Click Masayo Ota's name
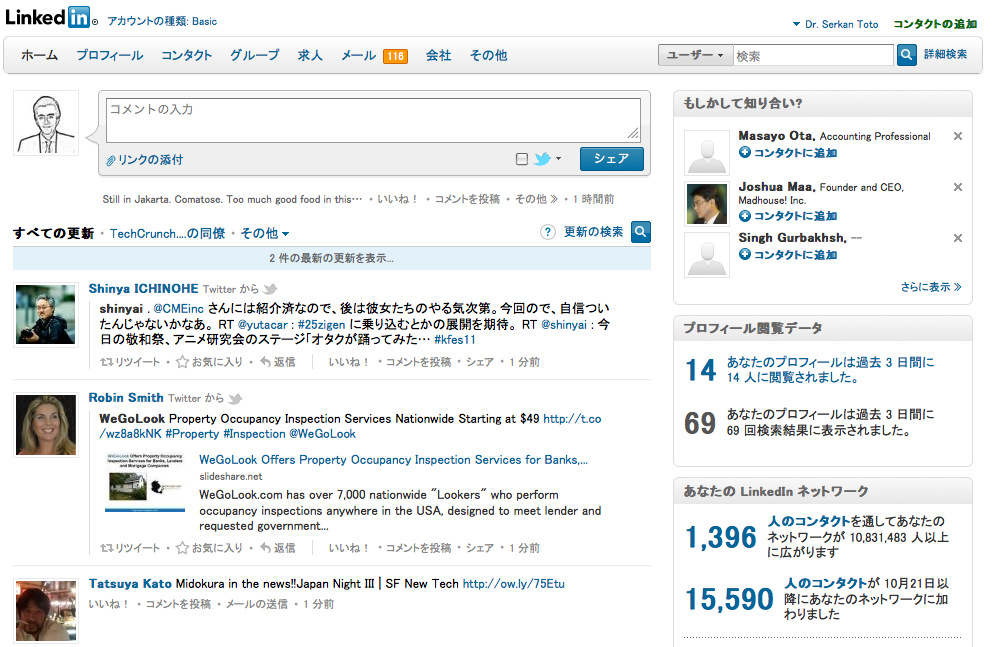This screenshot has height=647, width=992. point(776,136)
